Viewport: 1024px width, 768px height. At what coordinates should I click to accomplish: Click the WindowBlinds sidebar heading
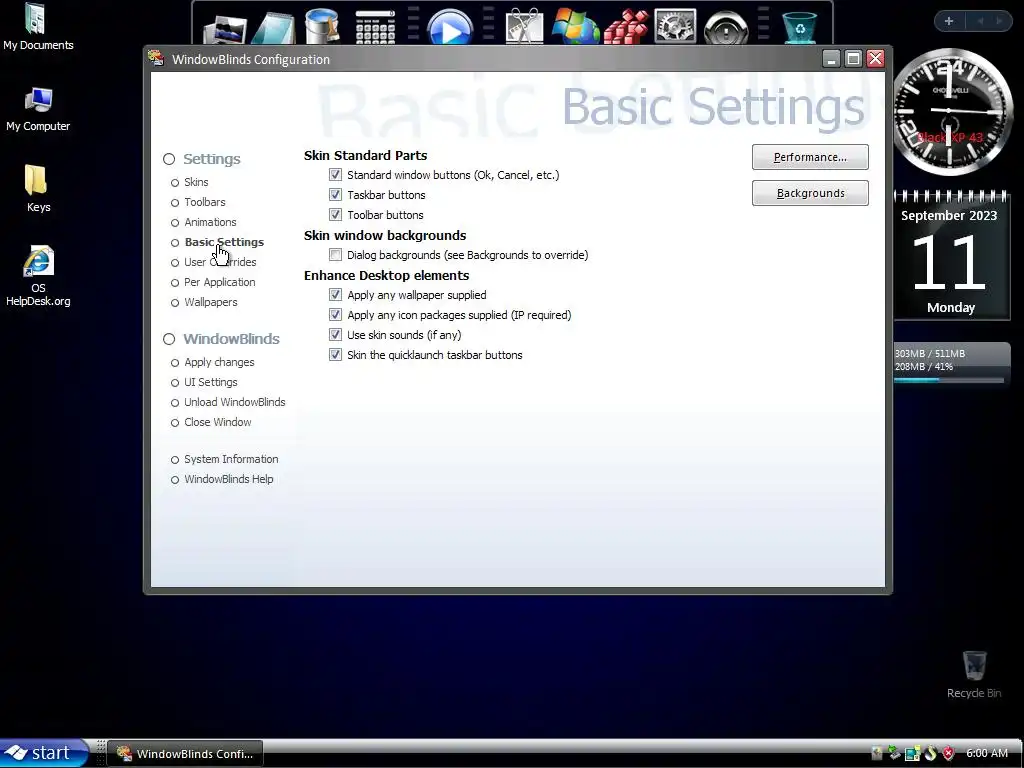coord(231,339)
